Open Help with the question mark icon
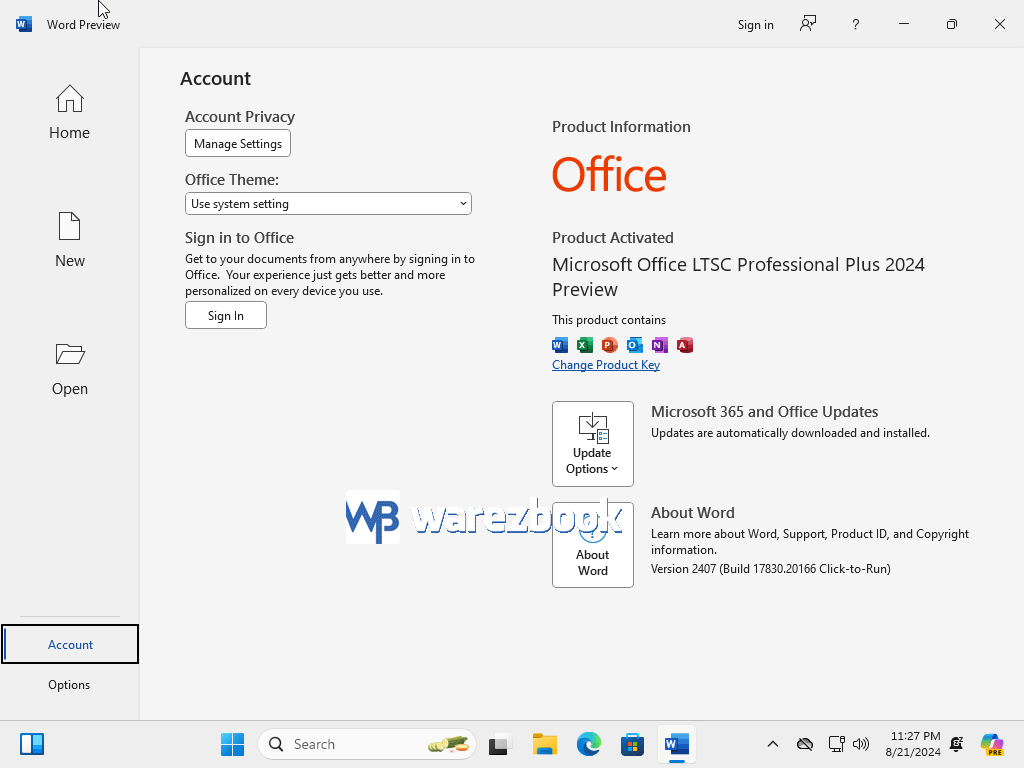Image resolution: width=1024 pixels, height=768 pixels. [856, 25]
